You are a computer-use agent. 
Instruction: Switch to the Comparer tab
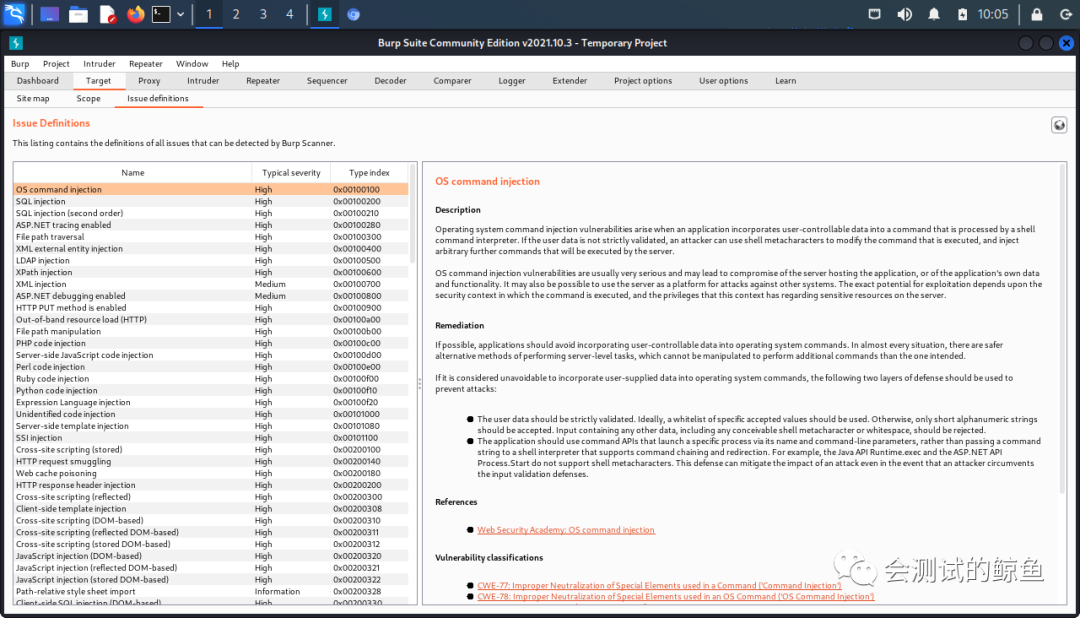(x=452, y=81)
